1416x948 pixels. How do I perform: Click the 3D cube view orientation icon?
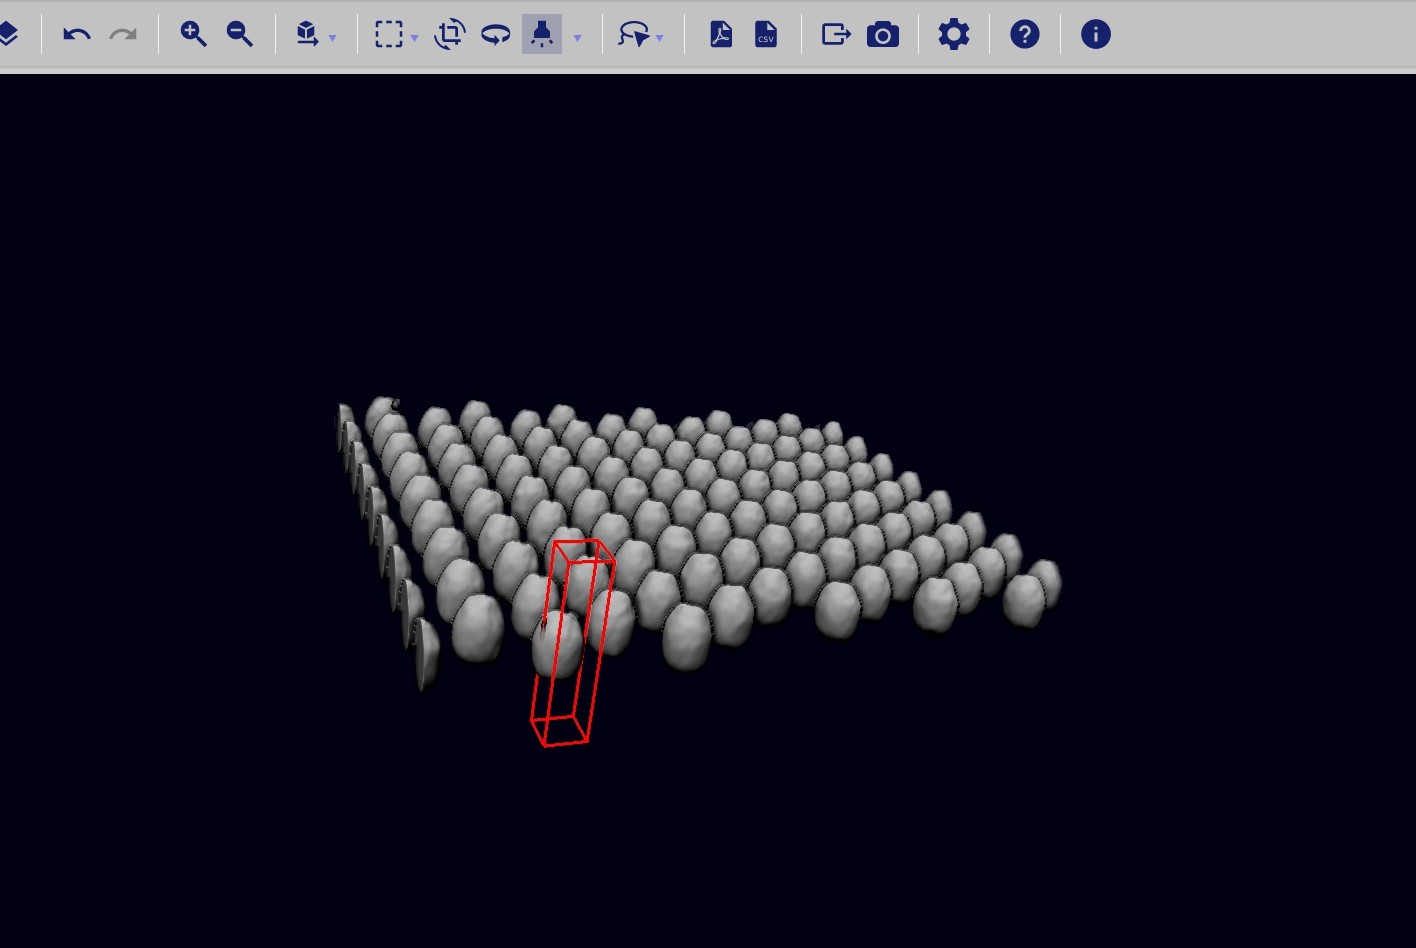[307, 35]
